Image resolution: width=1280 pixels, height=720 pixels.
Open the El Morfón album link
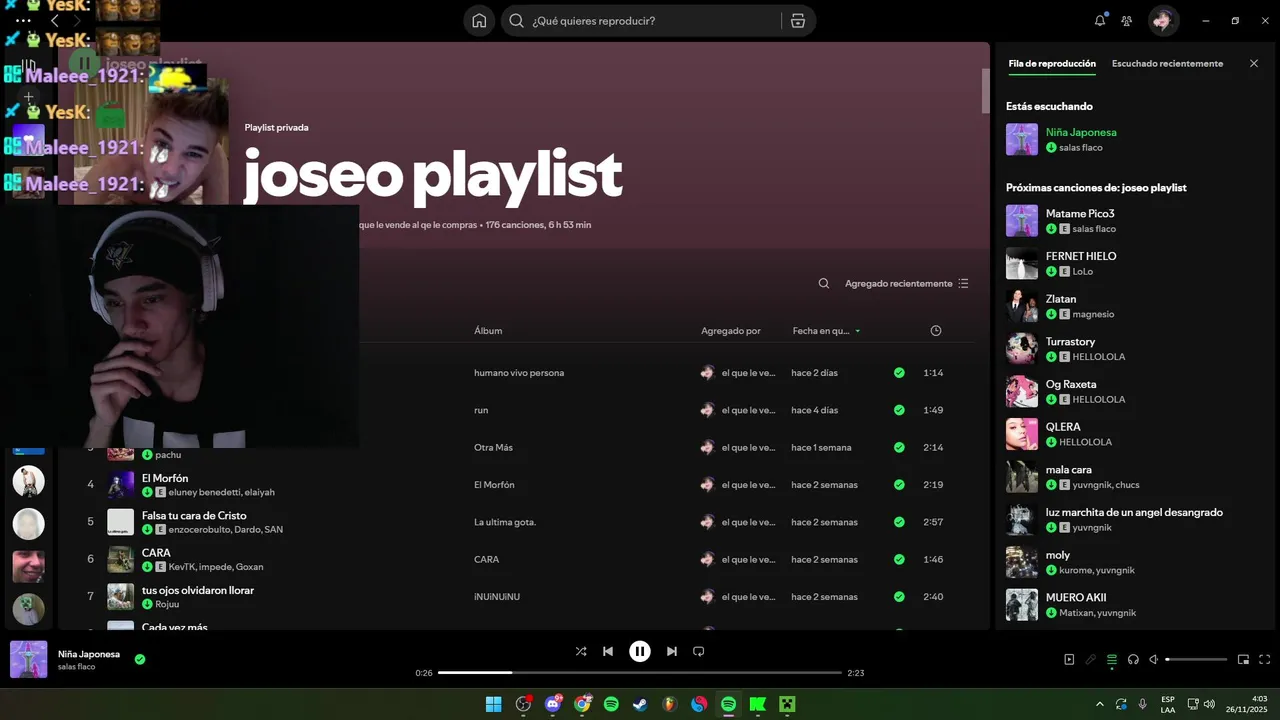494,485
